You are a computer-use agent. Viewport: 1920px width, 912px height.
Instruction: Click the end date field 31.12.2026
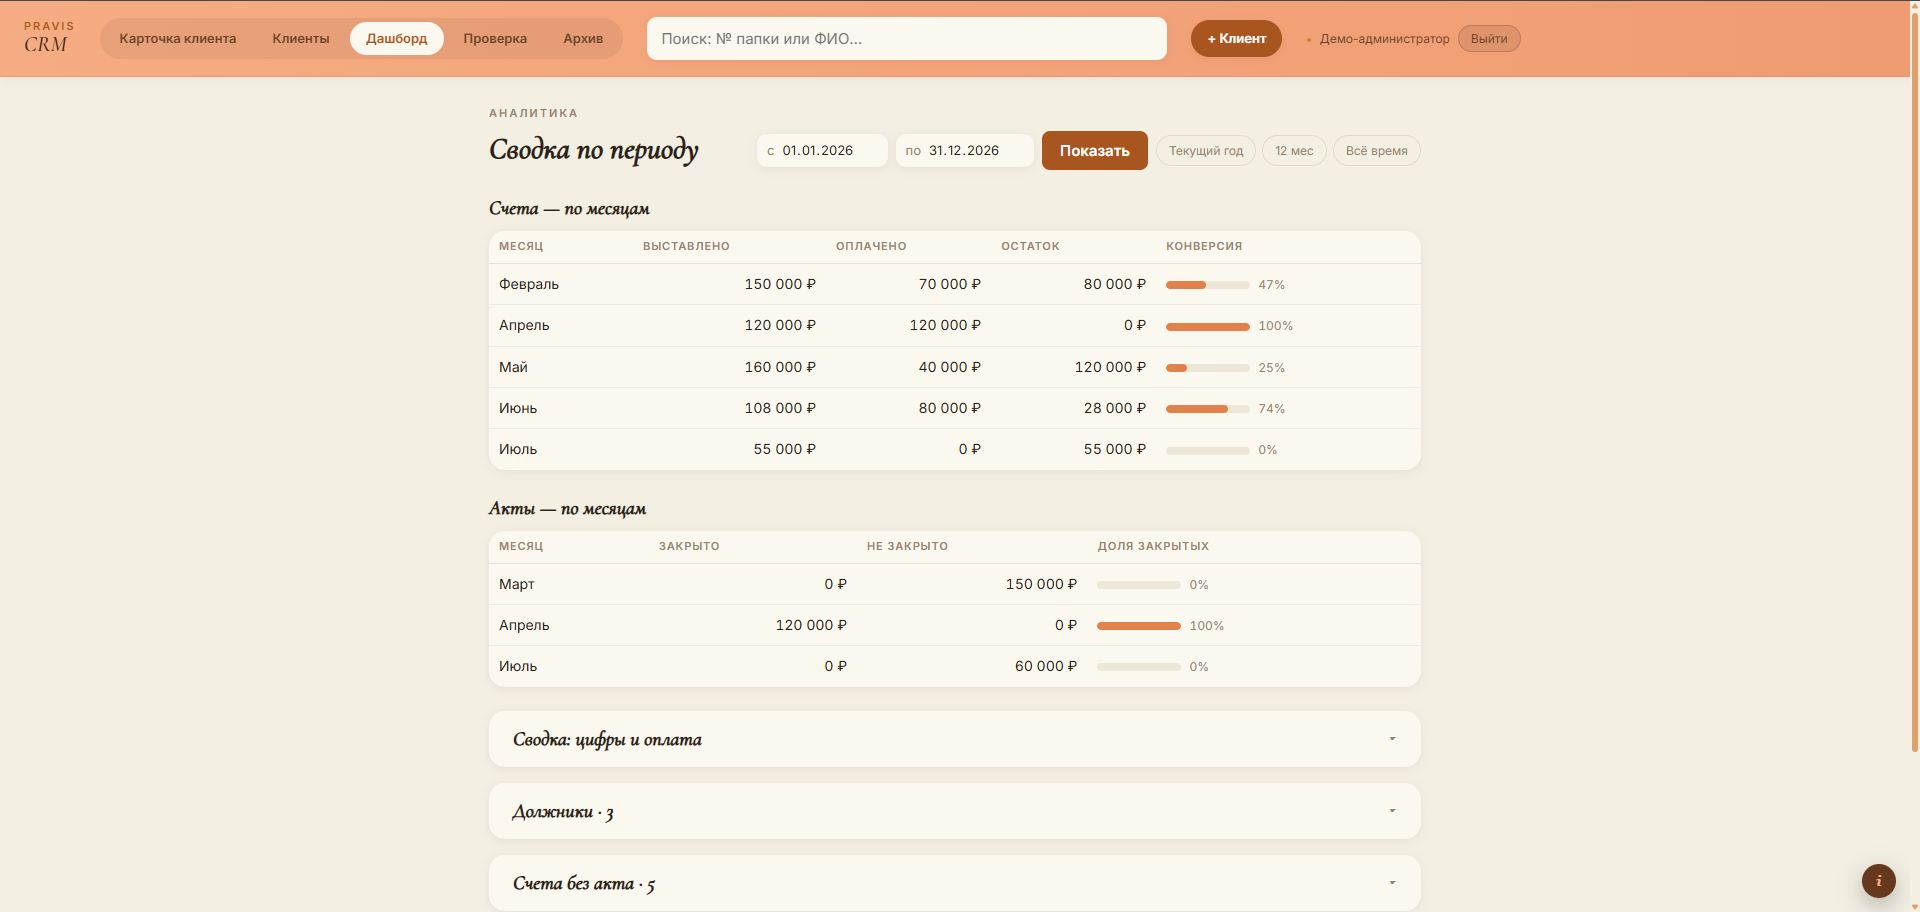(x=964, y=150)
